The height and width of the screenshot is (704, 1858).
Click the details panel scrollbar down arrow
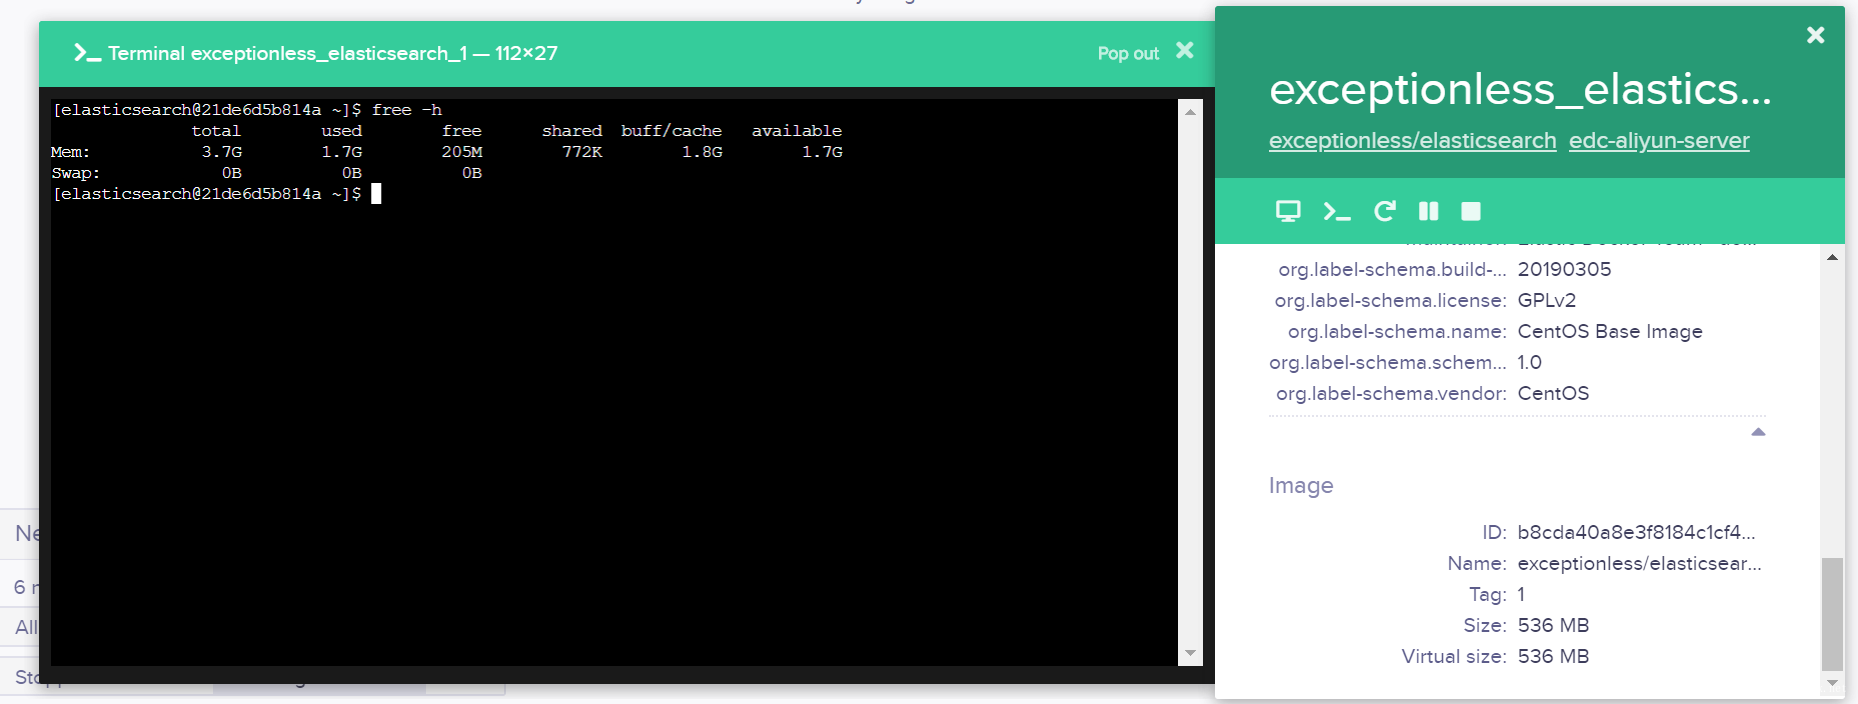1832,683
